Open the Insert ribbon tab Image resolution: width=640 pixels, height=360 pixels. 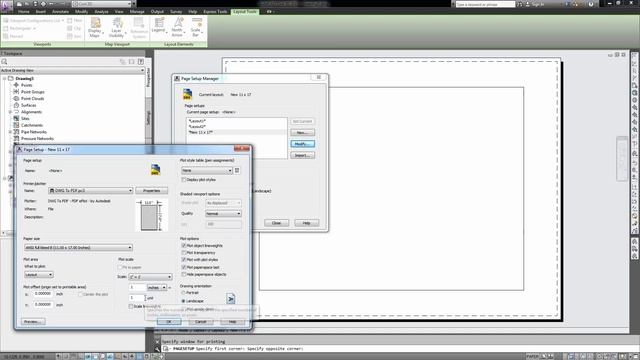[41, 12]
